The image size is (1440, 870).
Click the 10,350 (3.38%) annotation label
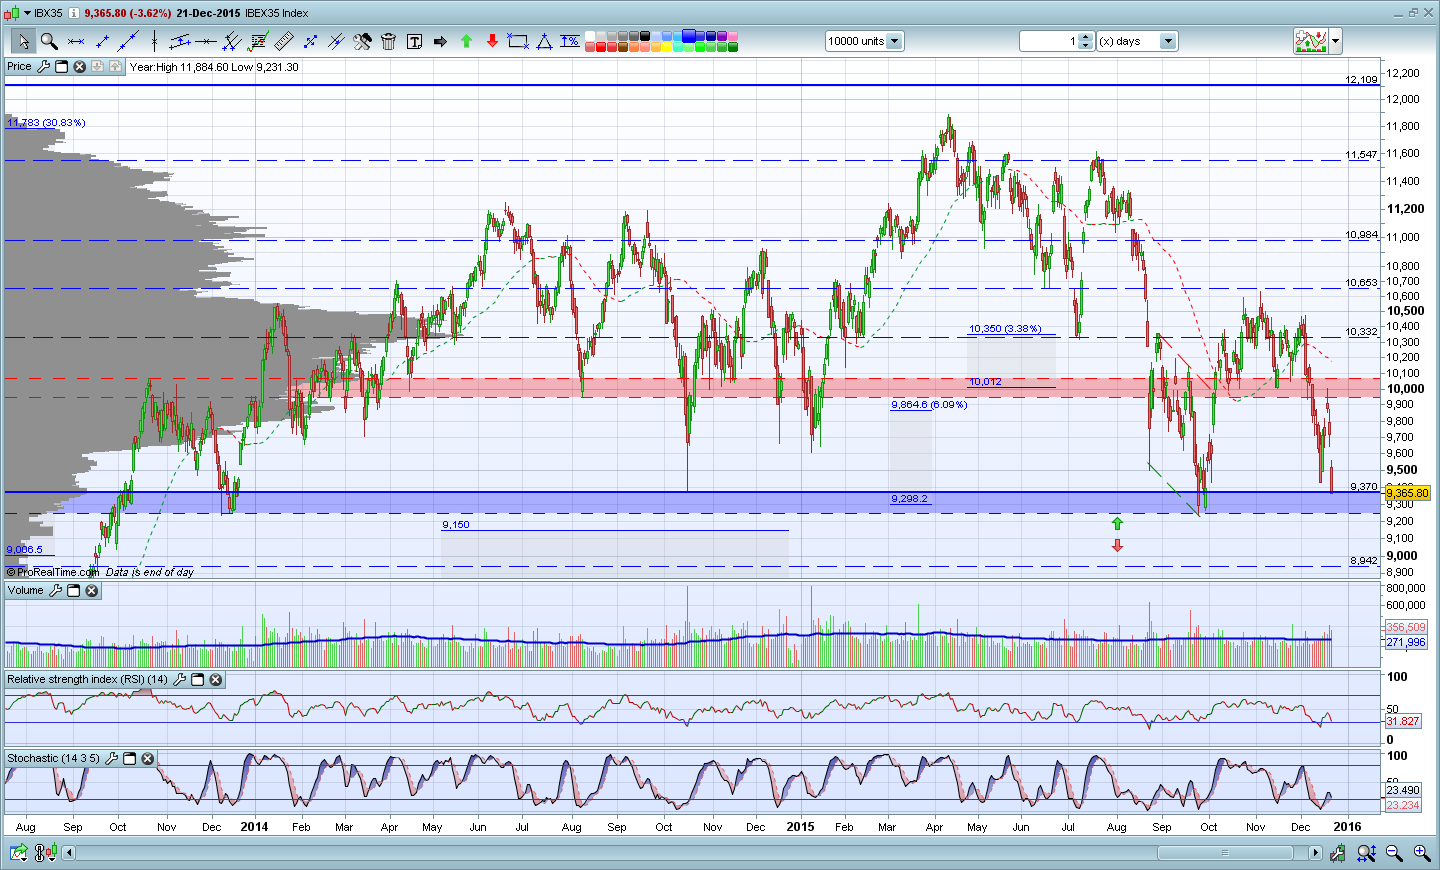tap(1005, 329)
